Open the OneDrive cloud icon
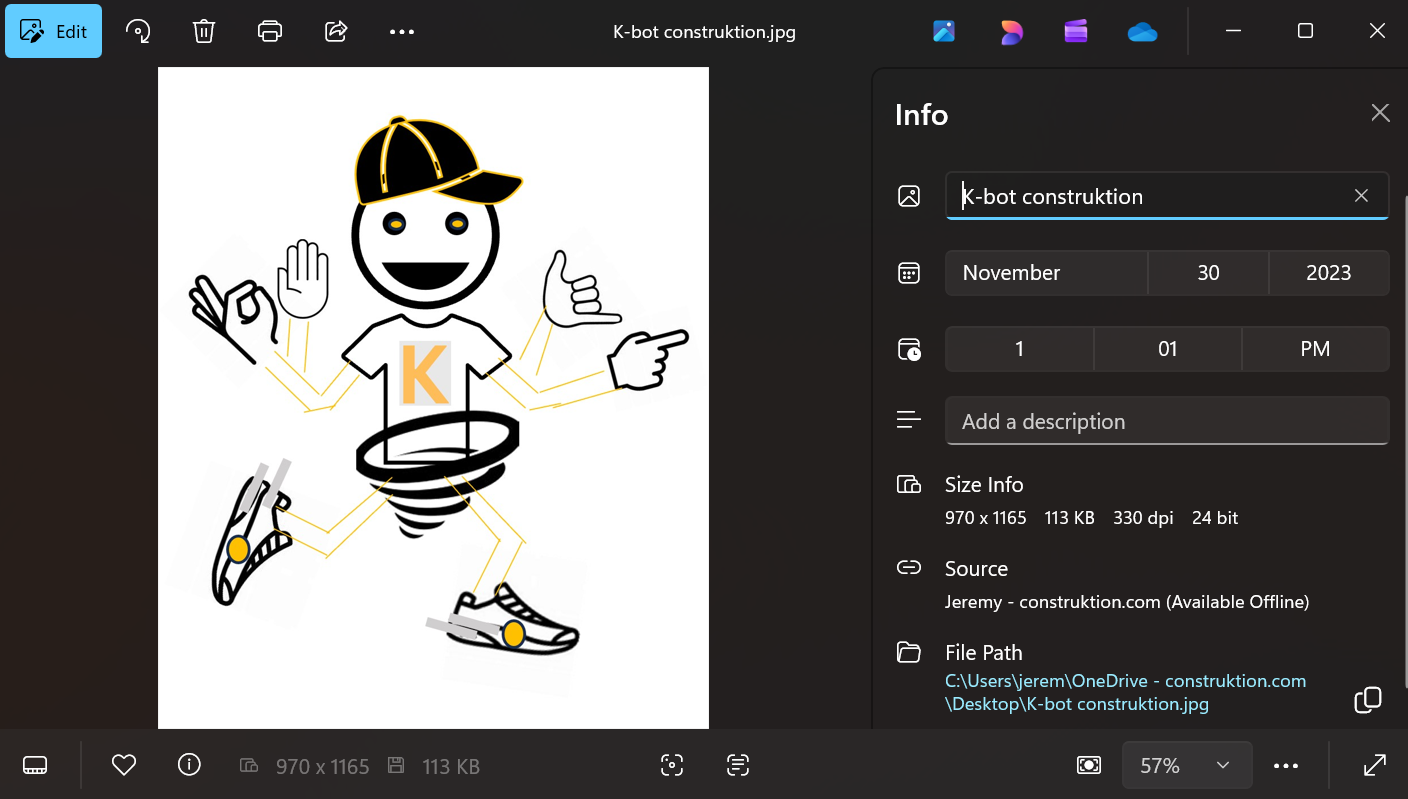Image resolution: width=1408 pixels, height=799 pixels. coord(1142,32)
